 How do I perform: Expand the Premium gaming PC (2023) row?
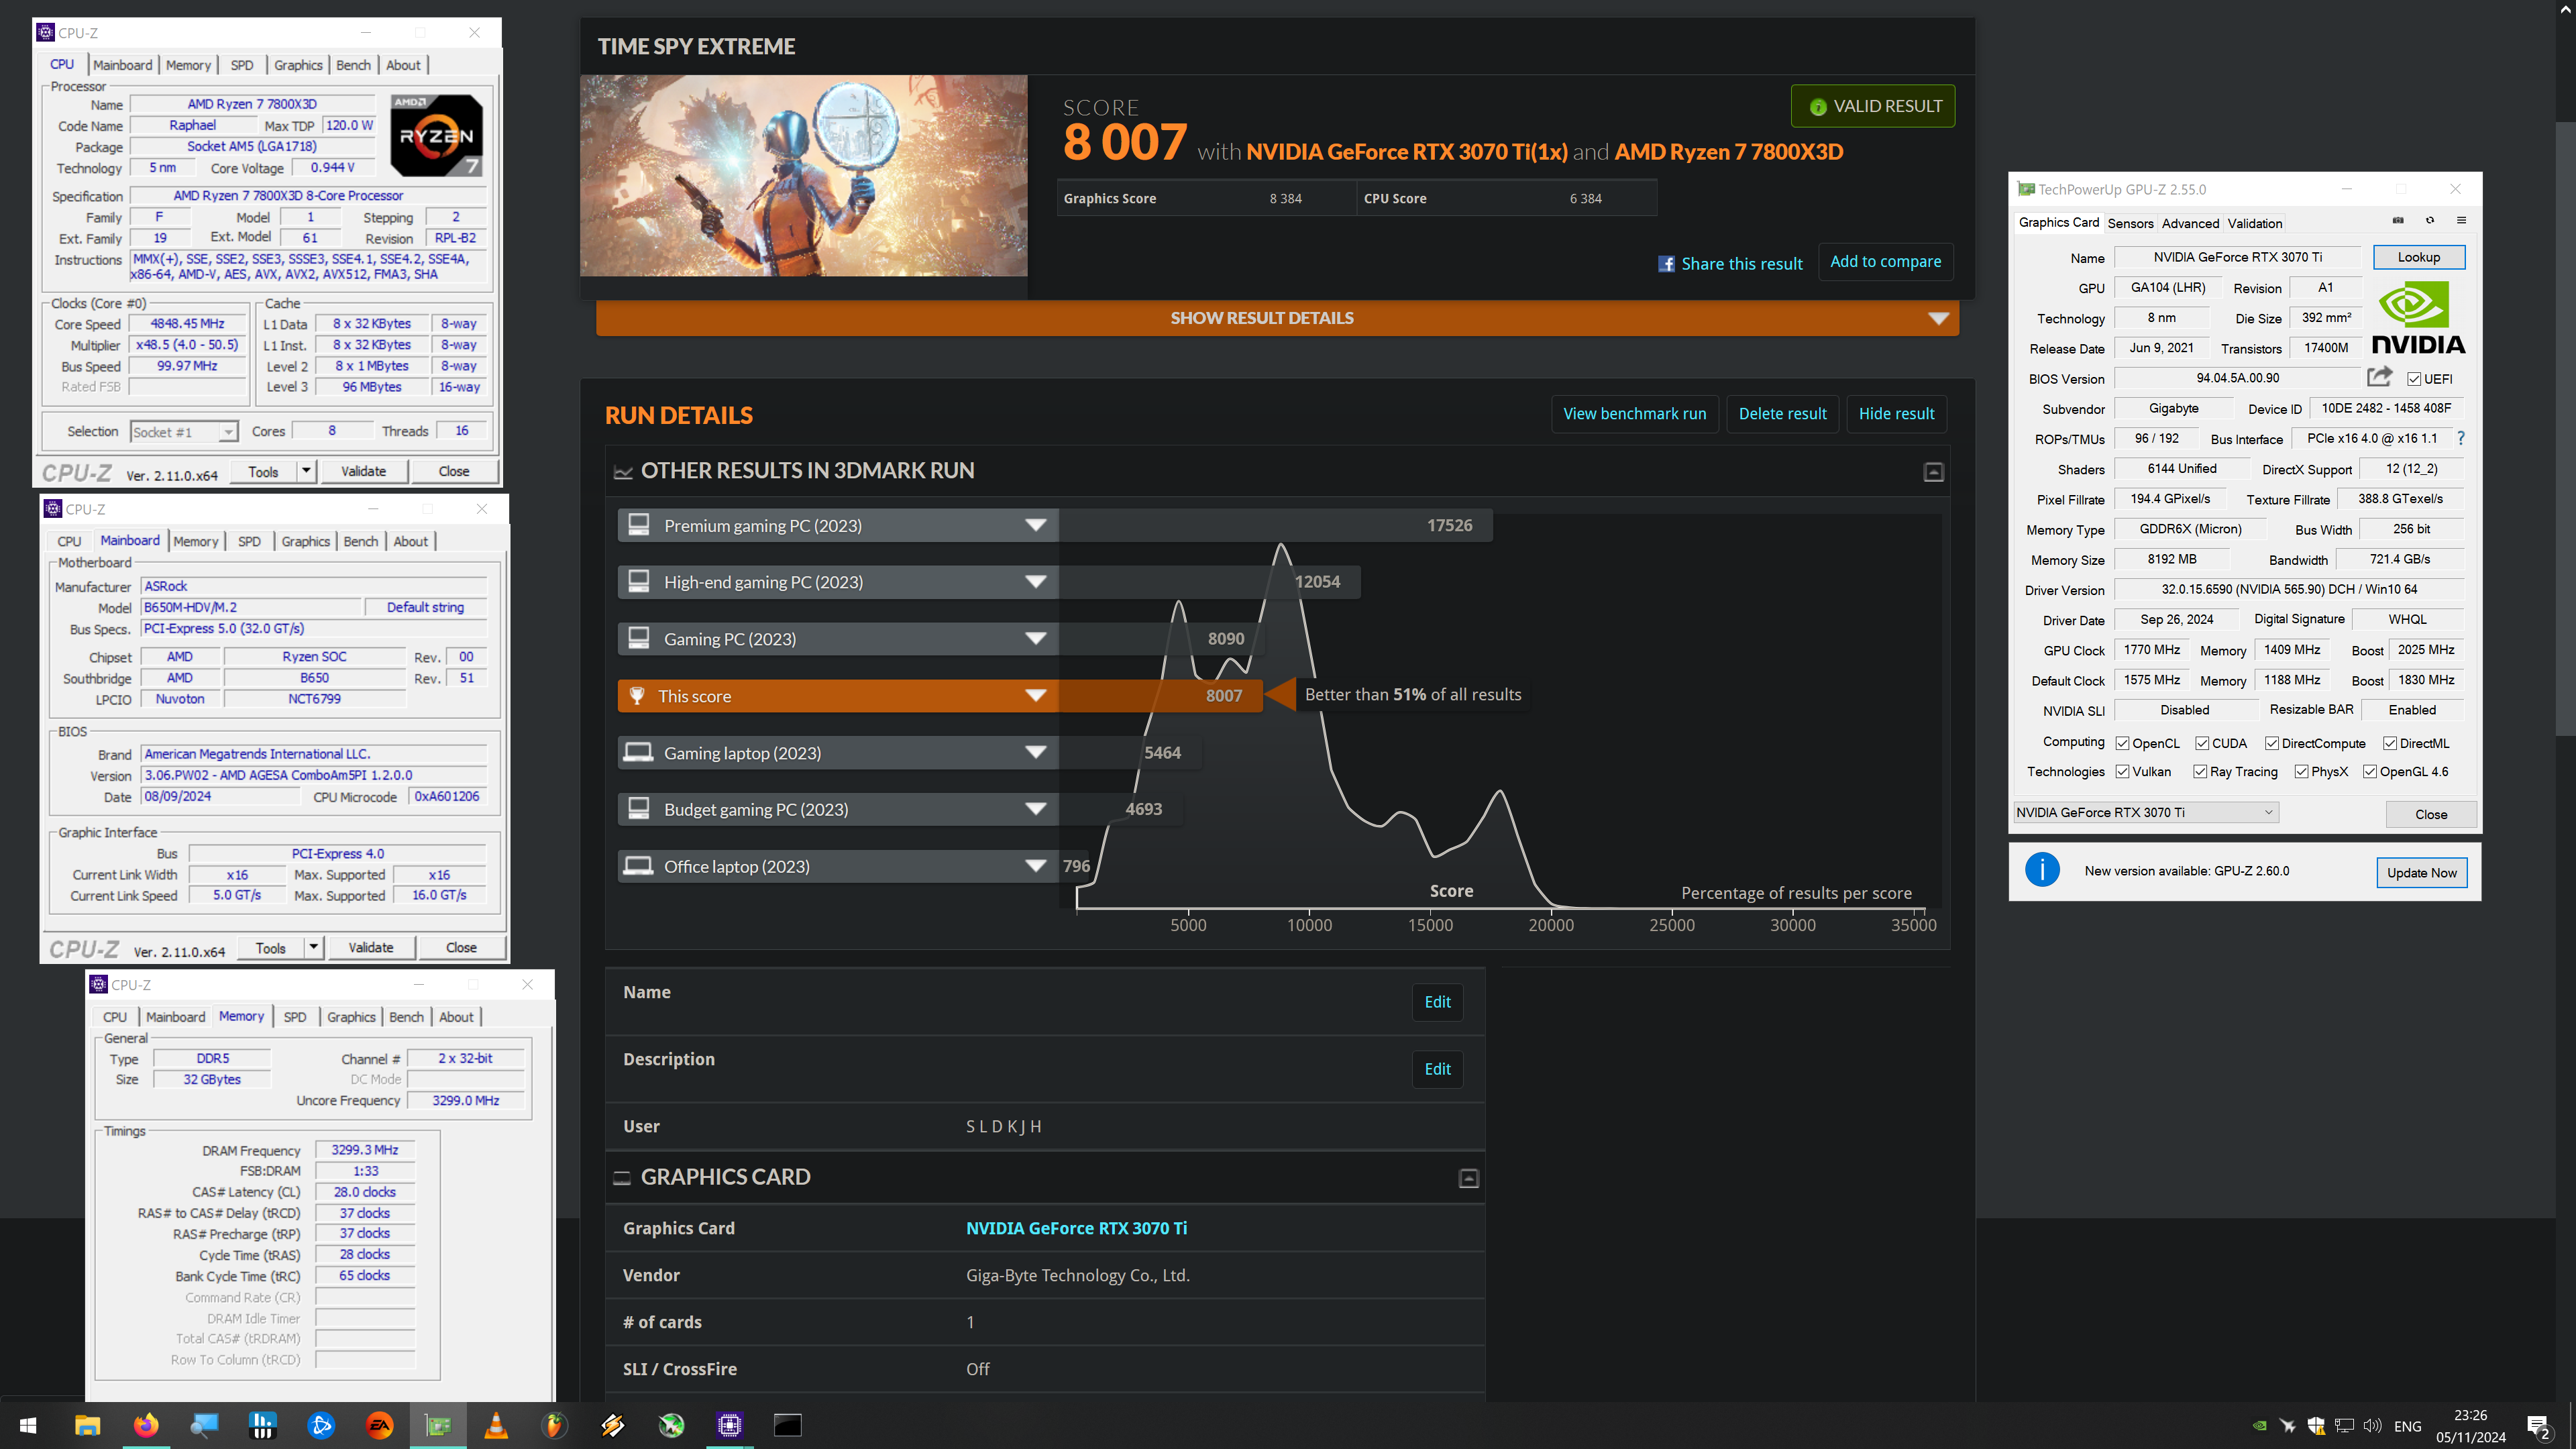[x=1036, y=525]
